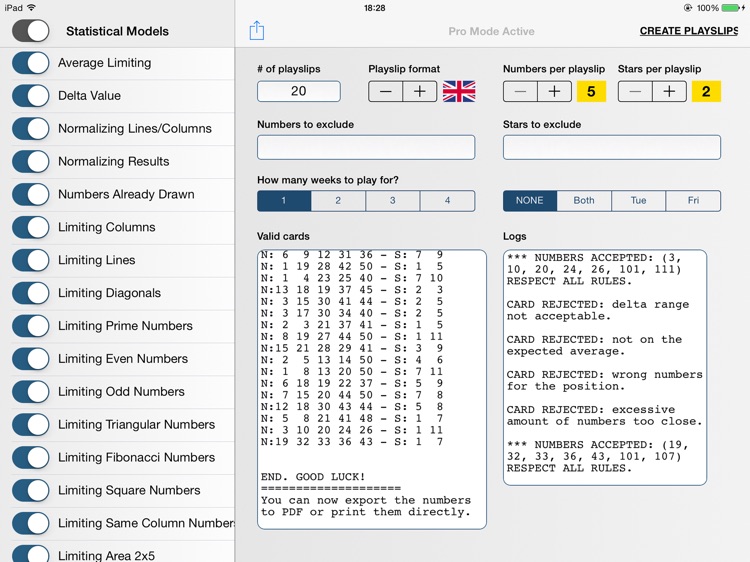This screenshot has width=750, height=562.
Task: Toggle Limiting Same Column Numbers switch
Action: (x=31, y=523)
